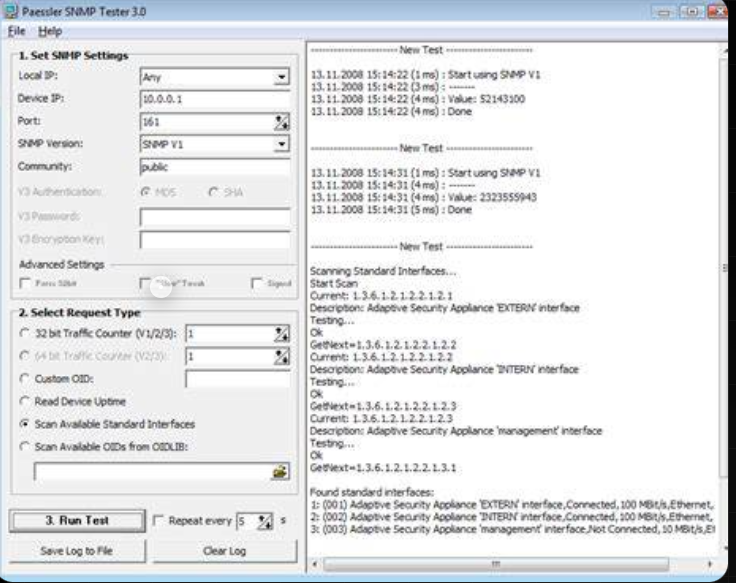Select SHA V3 authentication
Viewport: 736px width, 583px height.
(214, 192)
